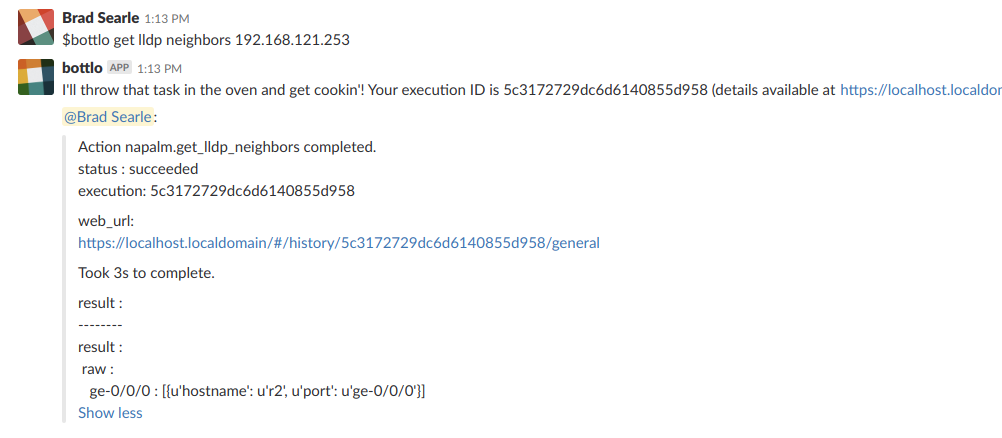The image size is (1002, 438).
Task: Click the '$bottlo get lldp neighbors' command text
Action: pos(206,39)
